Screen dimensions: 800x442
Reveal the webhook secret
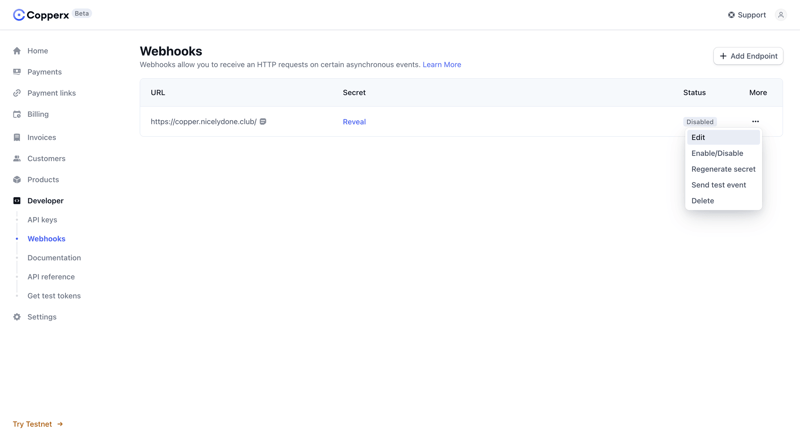click(354, 121)
